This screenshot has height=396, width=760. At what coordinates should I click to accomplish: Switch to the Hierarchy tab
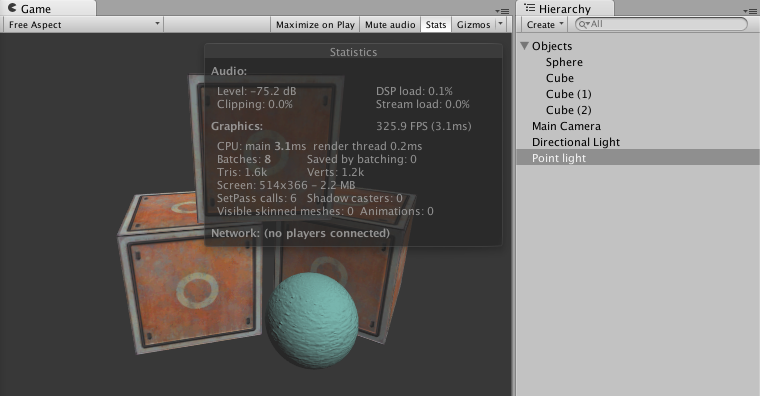[565, 8]
